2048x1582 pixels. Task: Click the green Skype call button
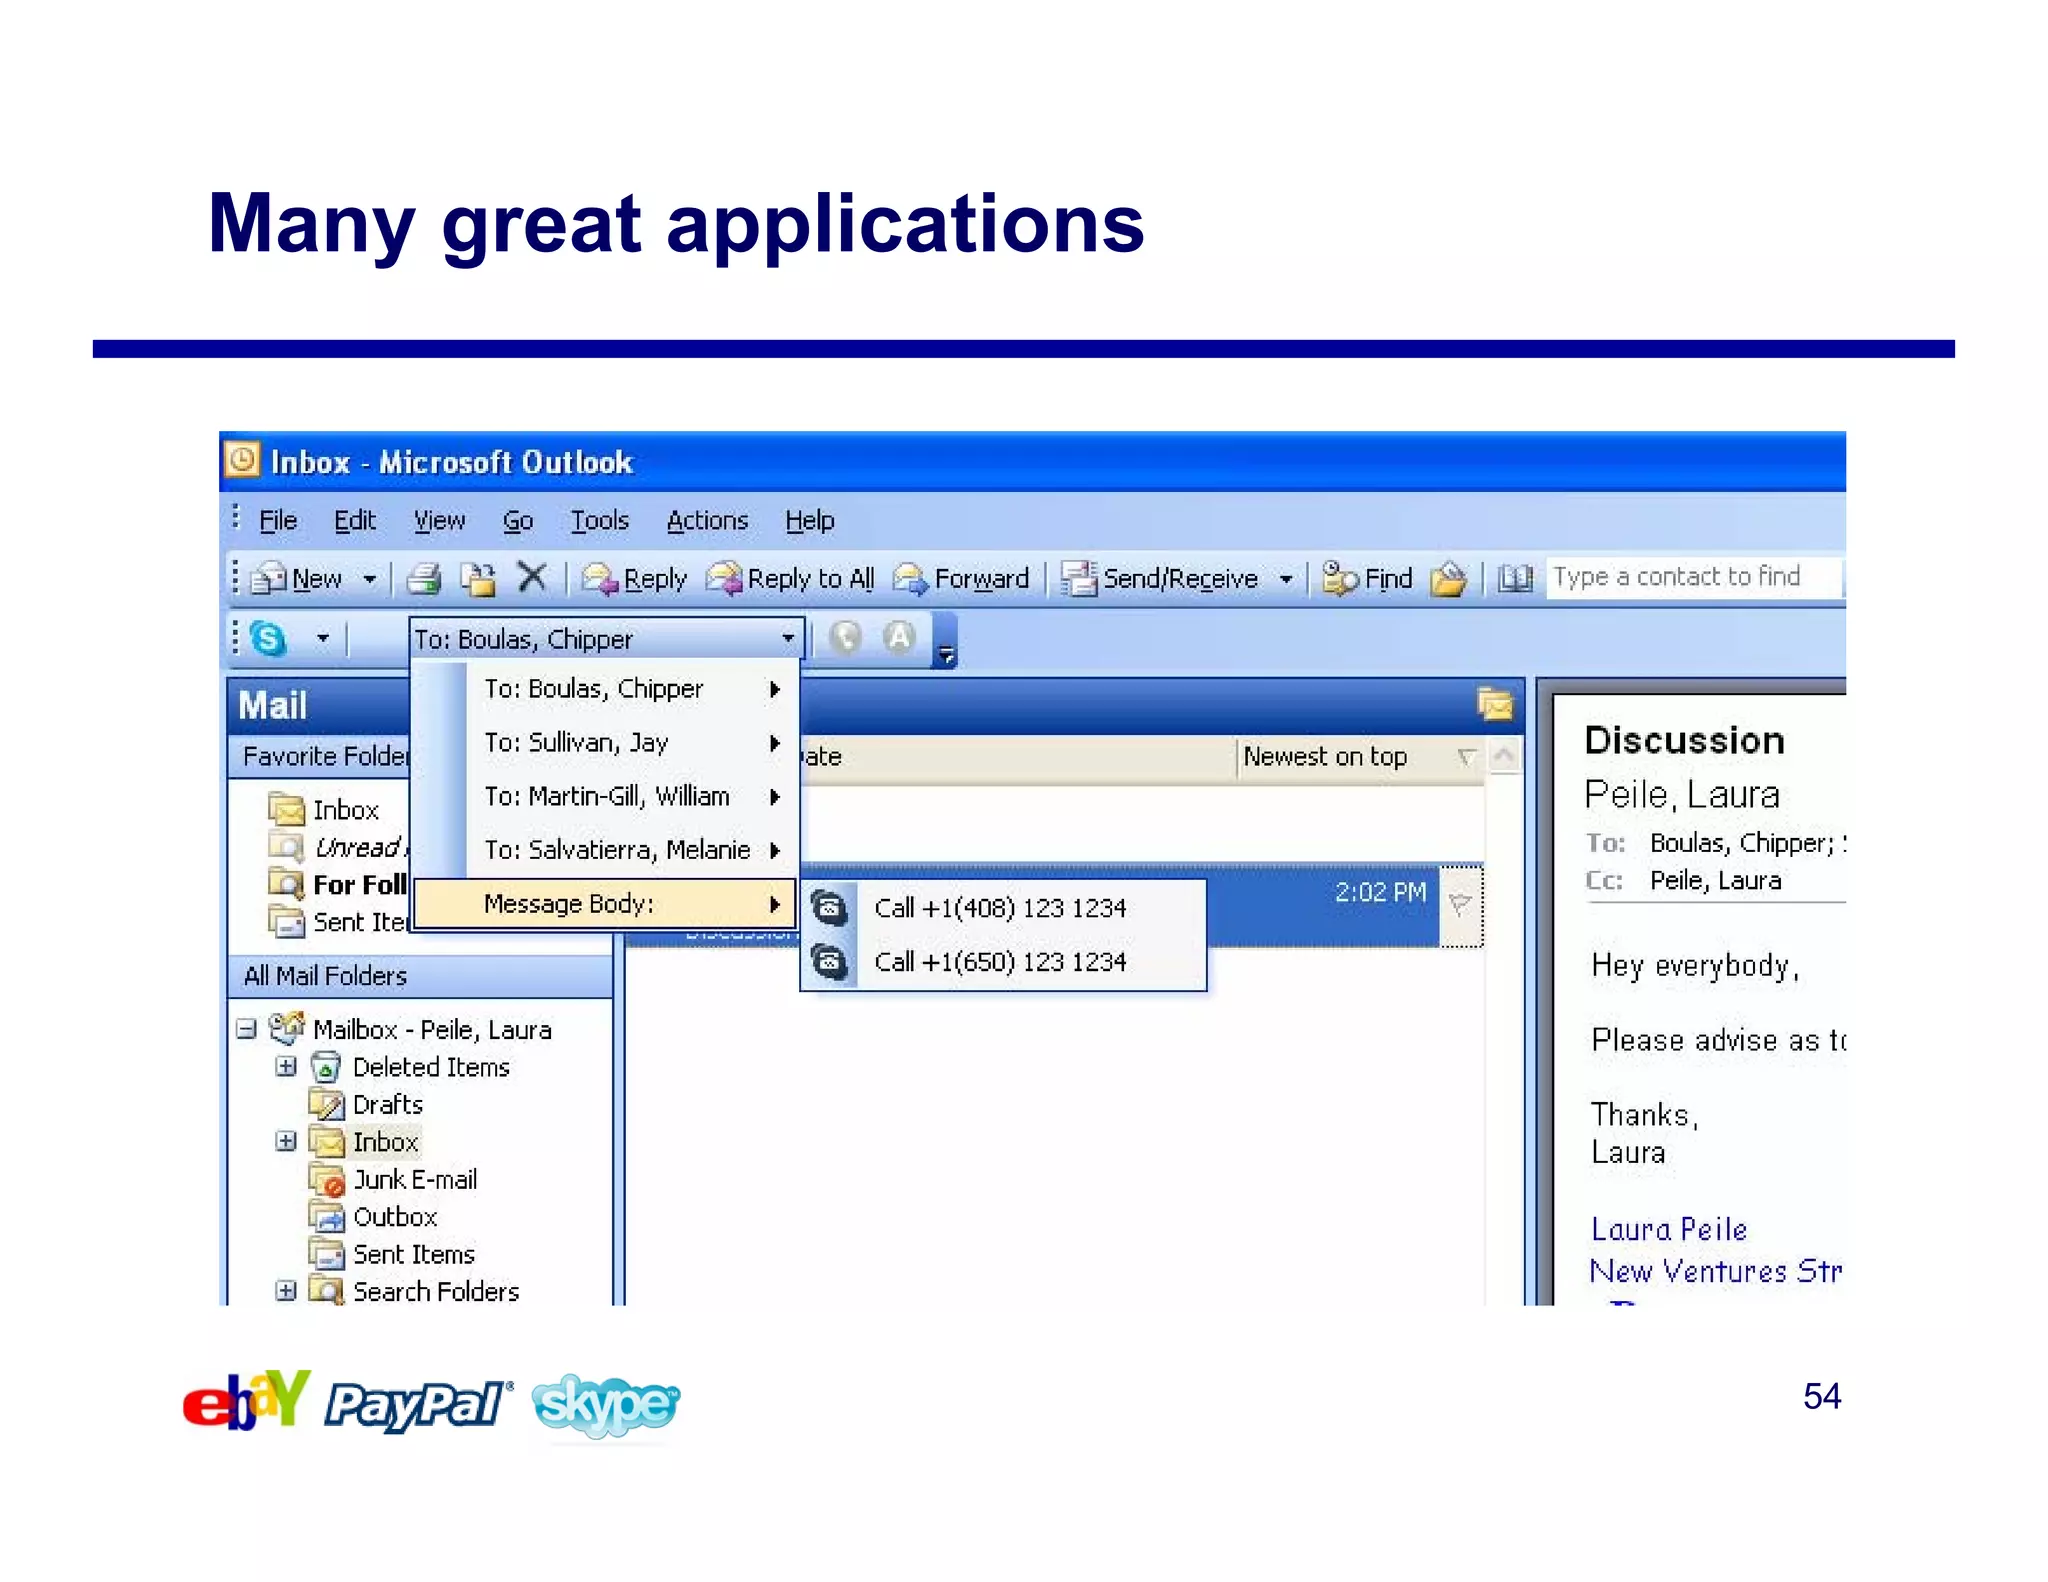[845, 637]
